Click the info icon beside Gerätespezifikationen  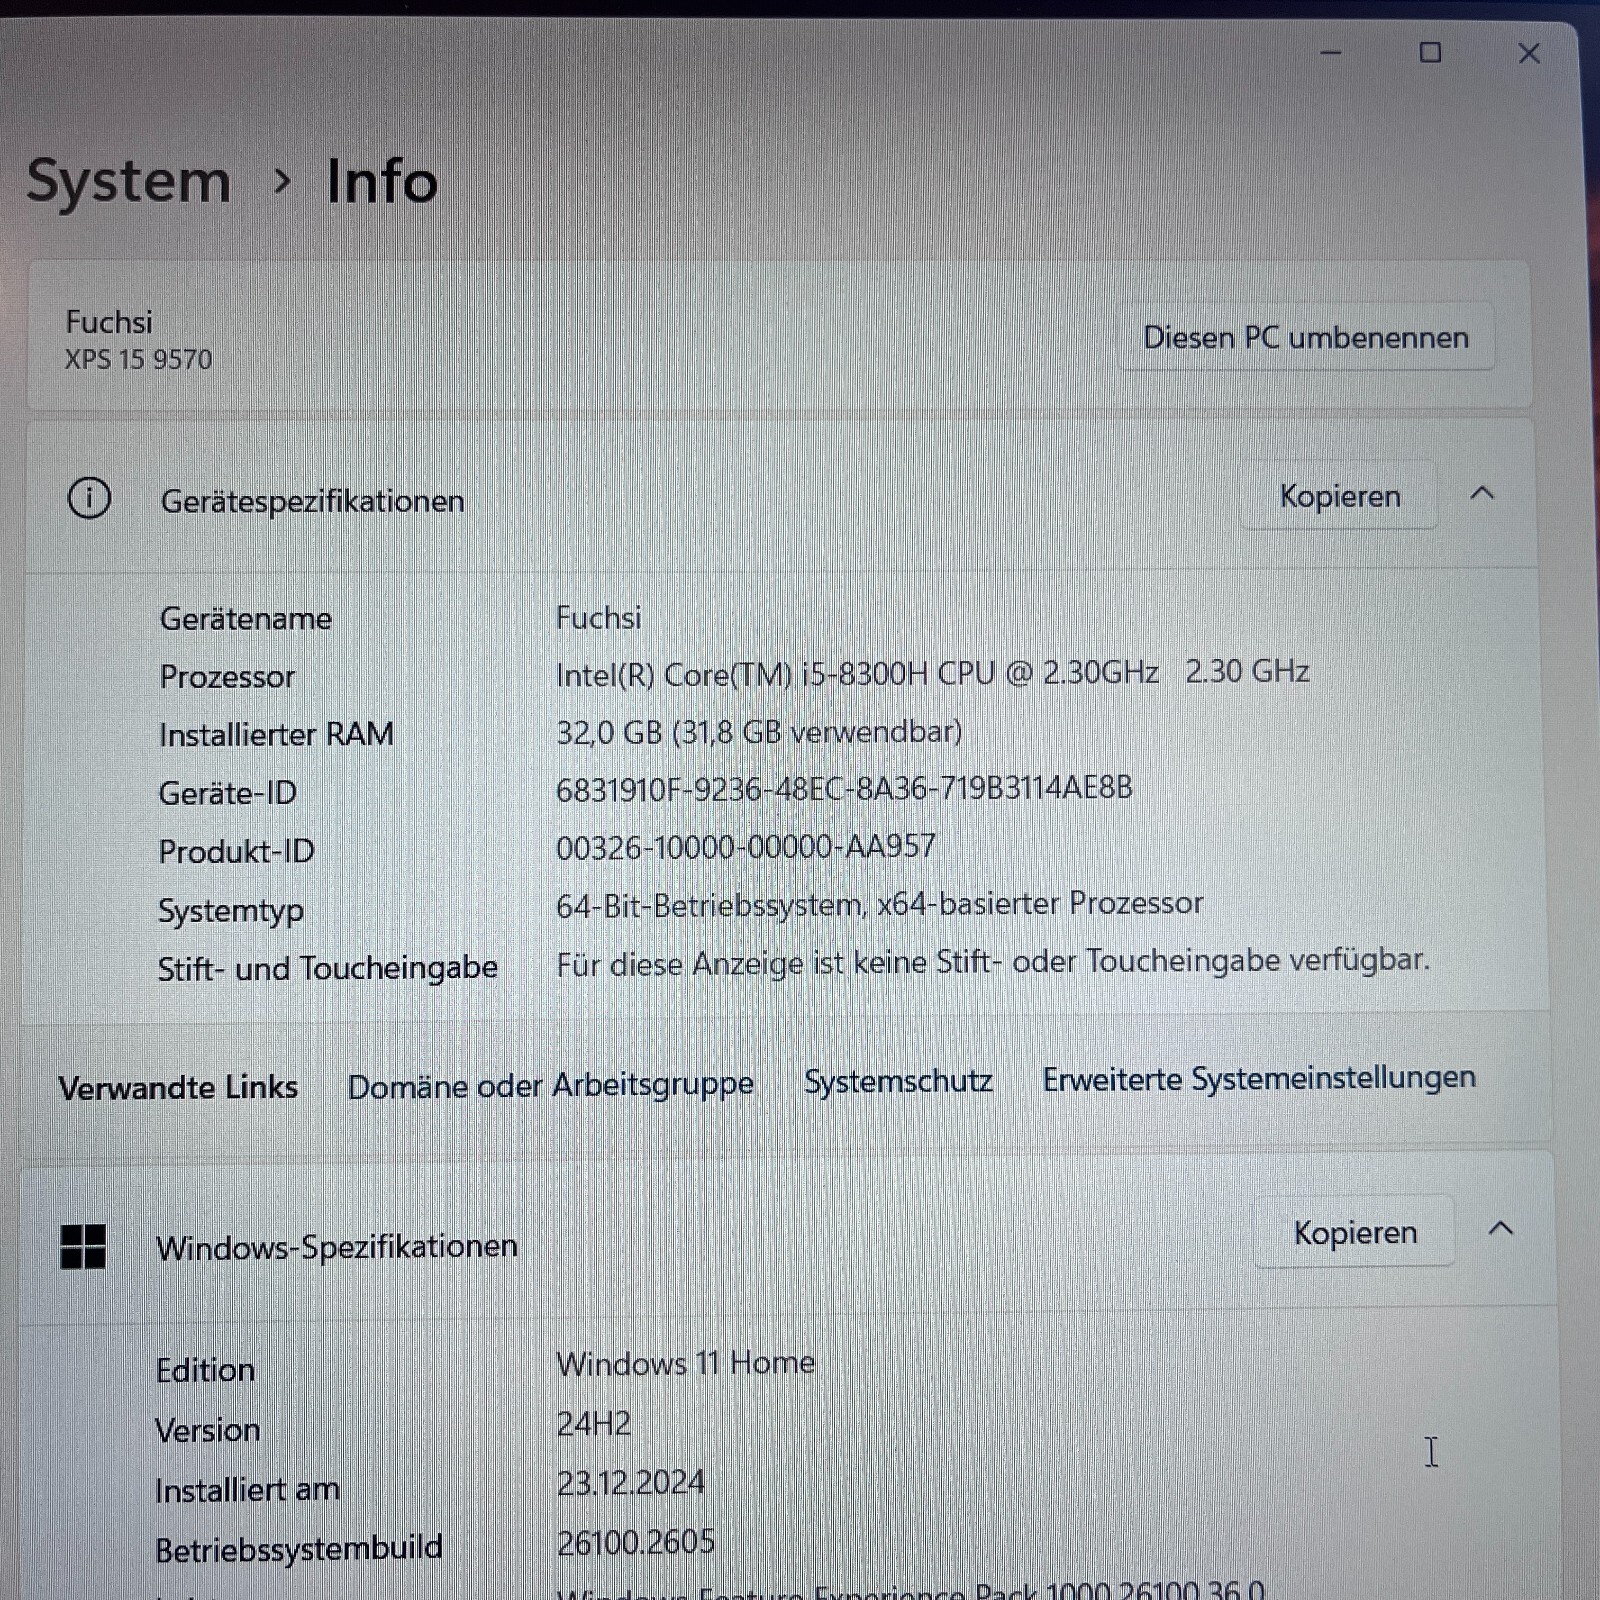89,498
